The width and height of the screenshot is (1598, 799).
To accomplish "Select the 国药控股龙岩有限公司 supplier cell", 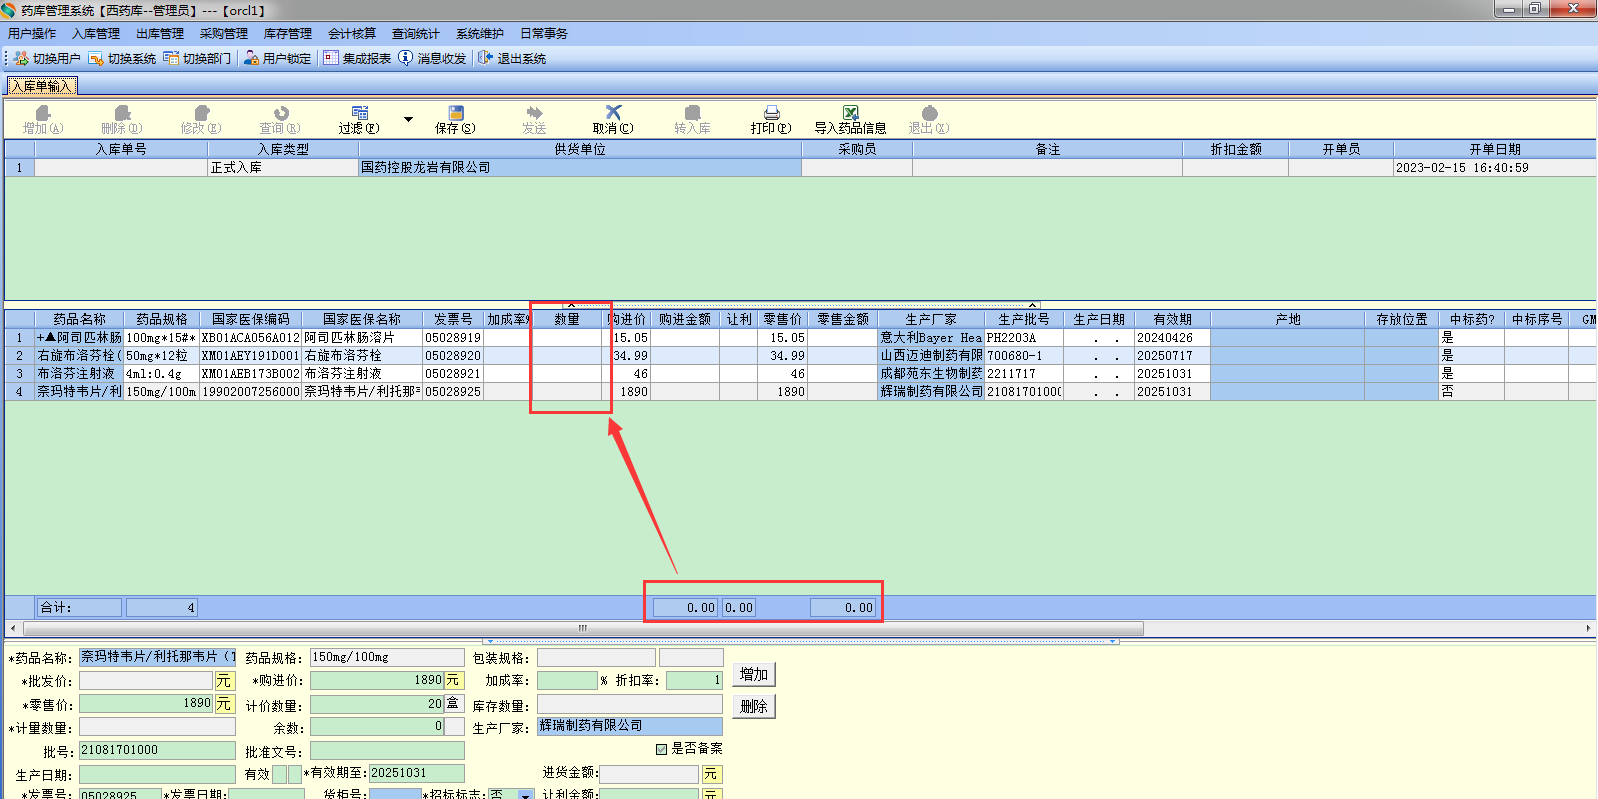I will [580, 168].
